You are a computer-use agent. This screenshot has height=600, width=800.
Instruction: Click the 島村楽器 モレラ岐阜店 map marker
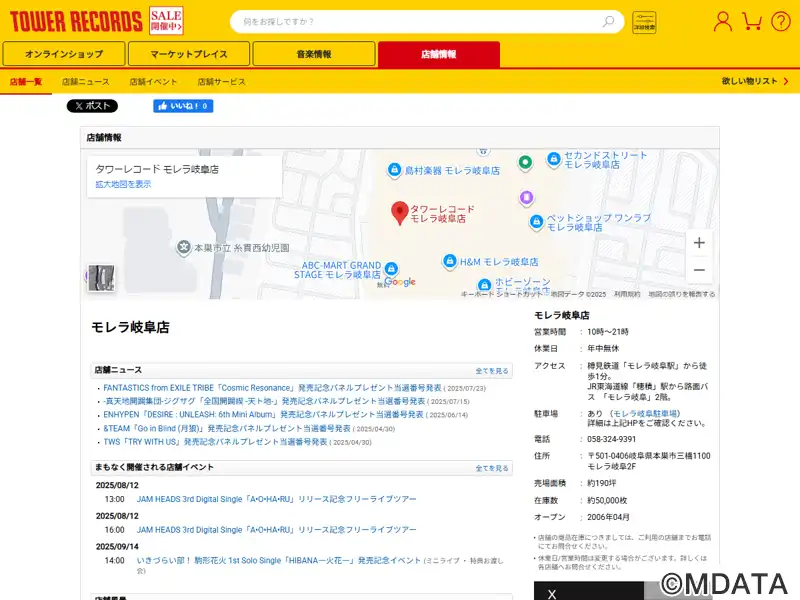pos(394,169)
